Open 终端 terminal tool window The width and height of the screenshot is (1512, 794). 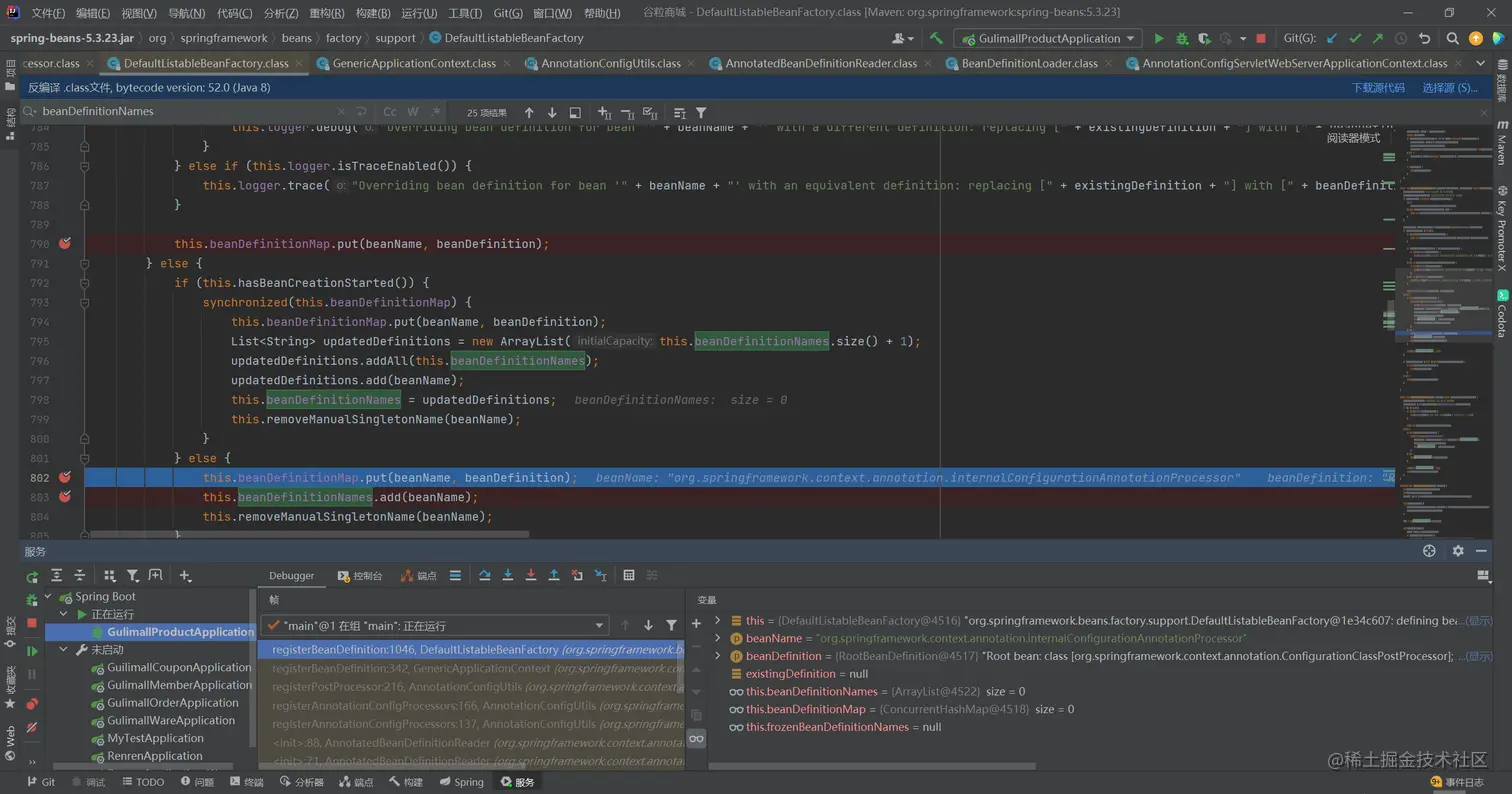(246, 782)
